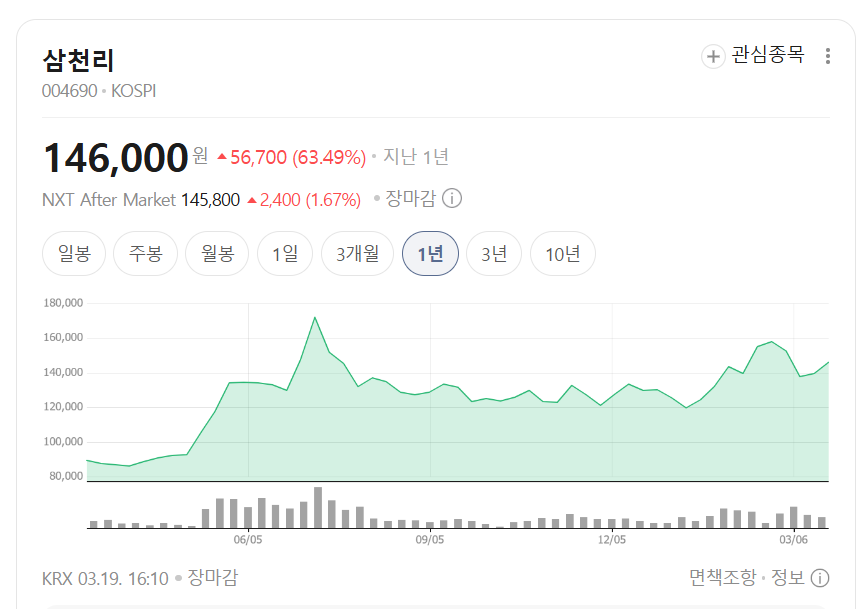Switch to the 3년 three-year range

(494, 253)
